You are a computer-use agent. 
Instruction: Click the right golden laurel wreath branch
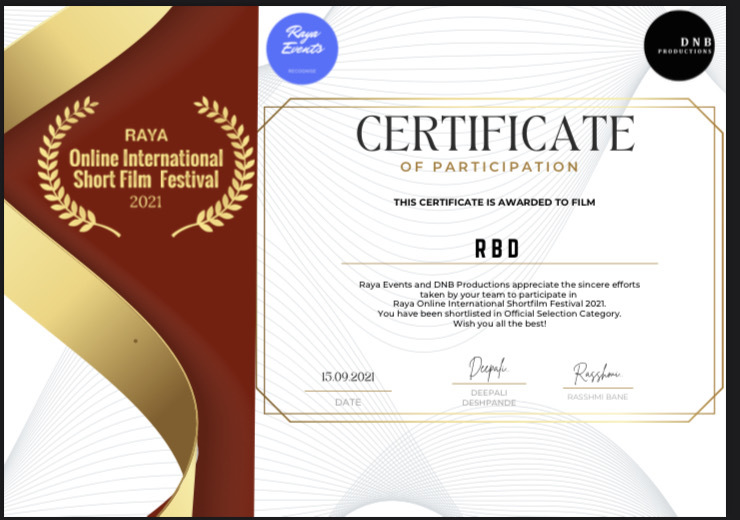[x=223, y=165]
